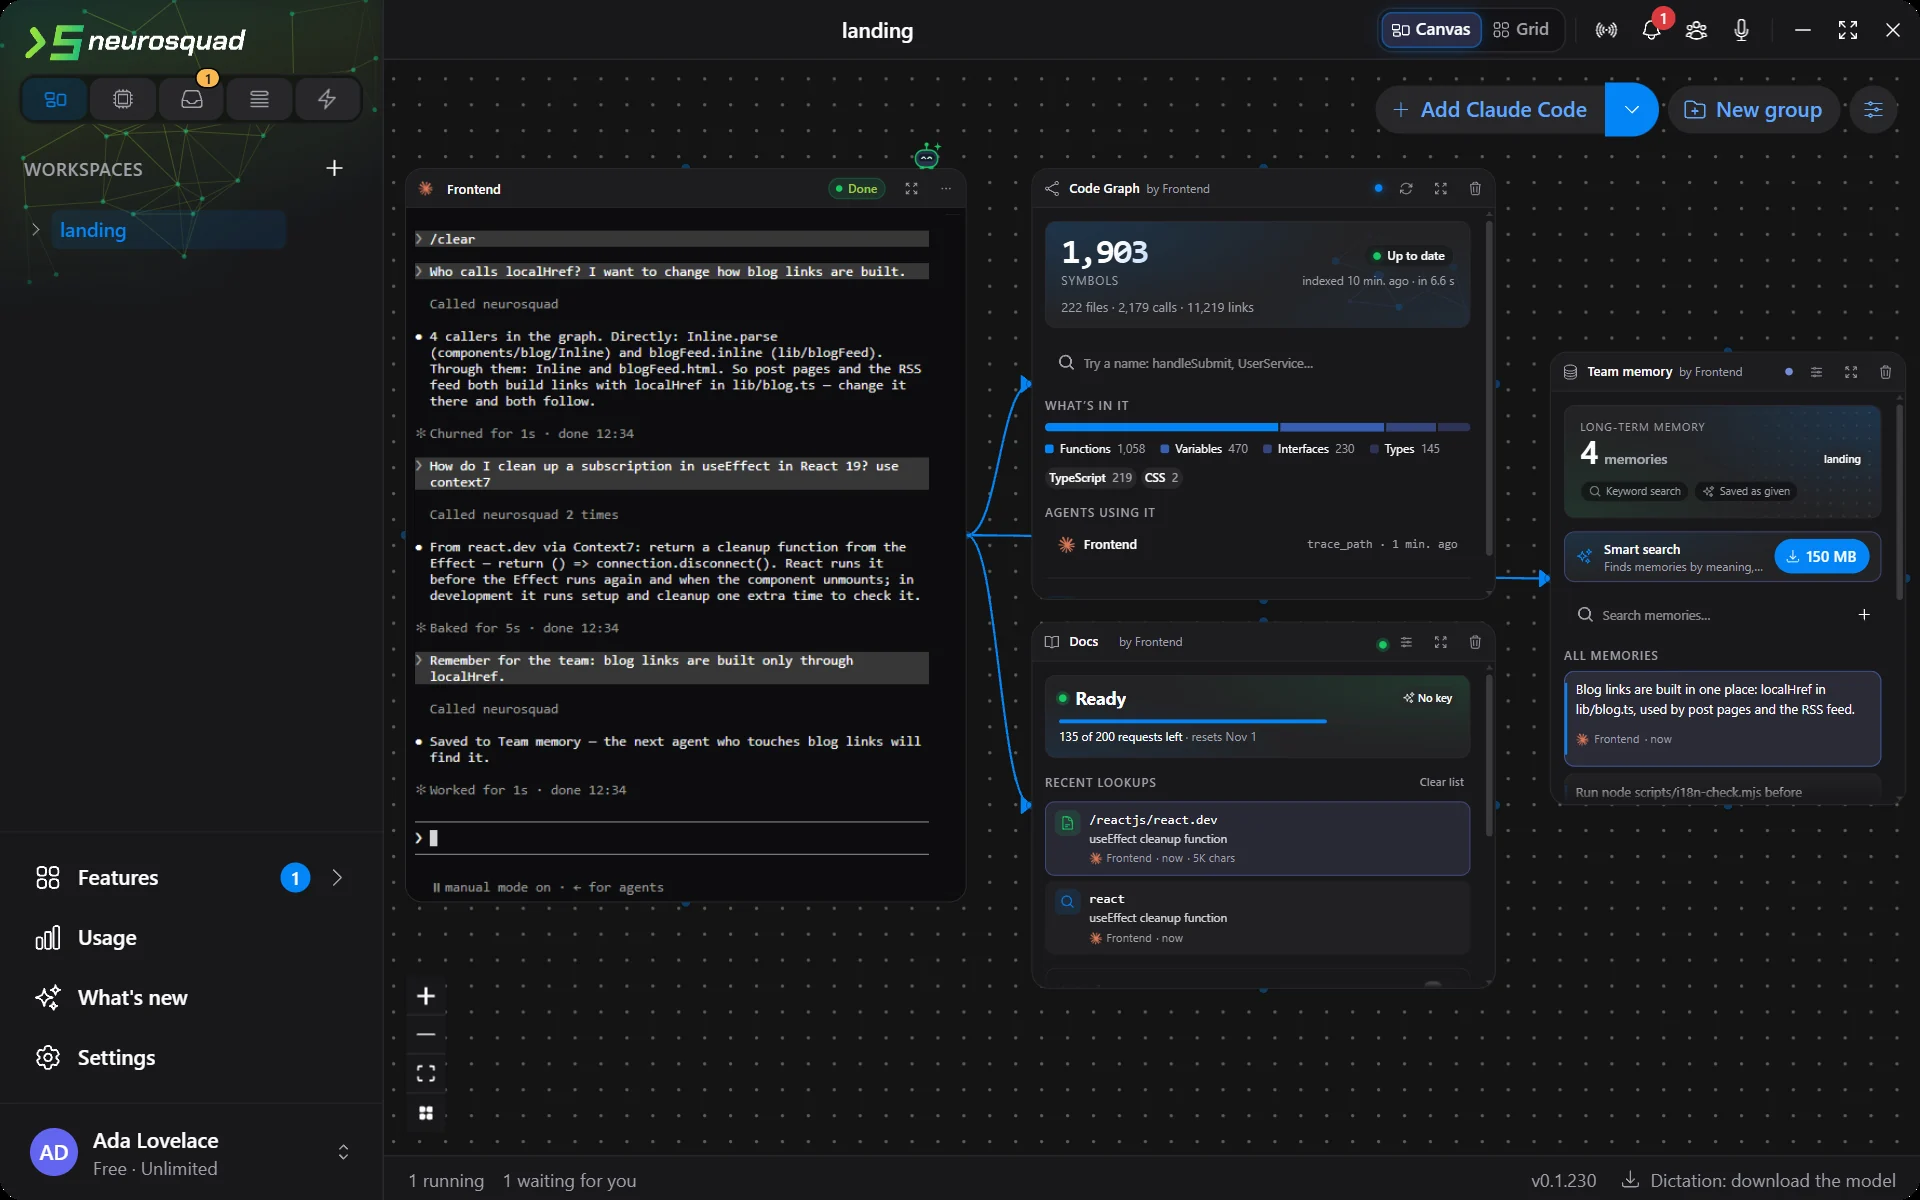Open the stacked list sidebar tab
The height and width of the screenshot is (1200, 1920).
259,99
